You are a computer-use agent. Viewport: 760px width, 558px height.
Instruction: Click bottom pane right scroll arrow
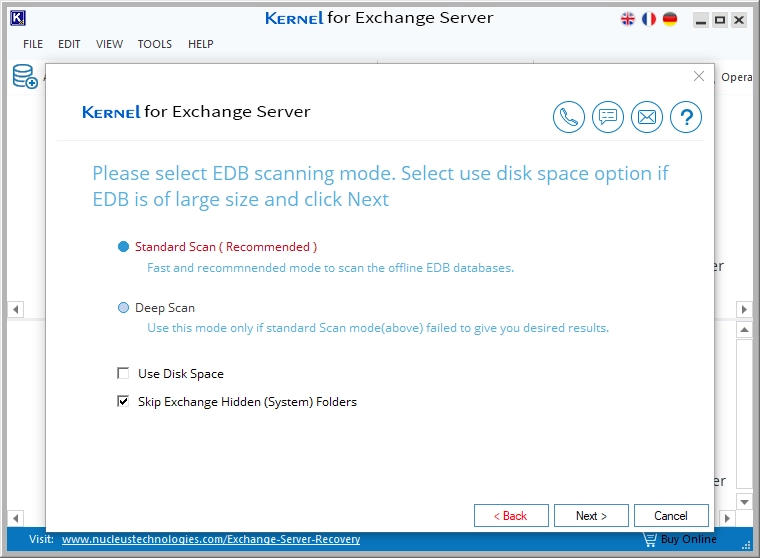727,518
